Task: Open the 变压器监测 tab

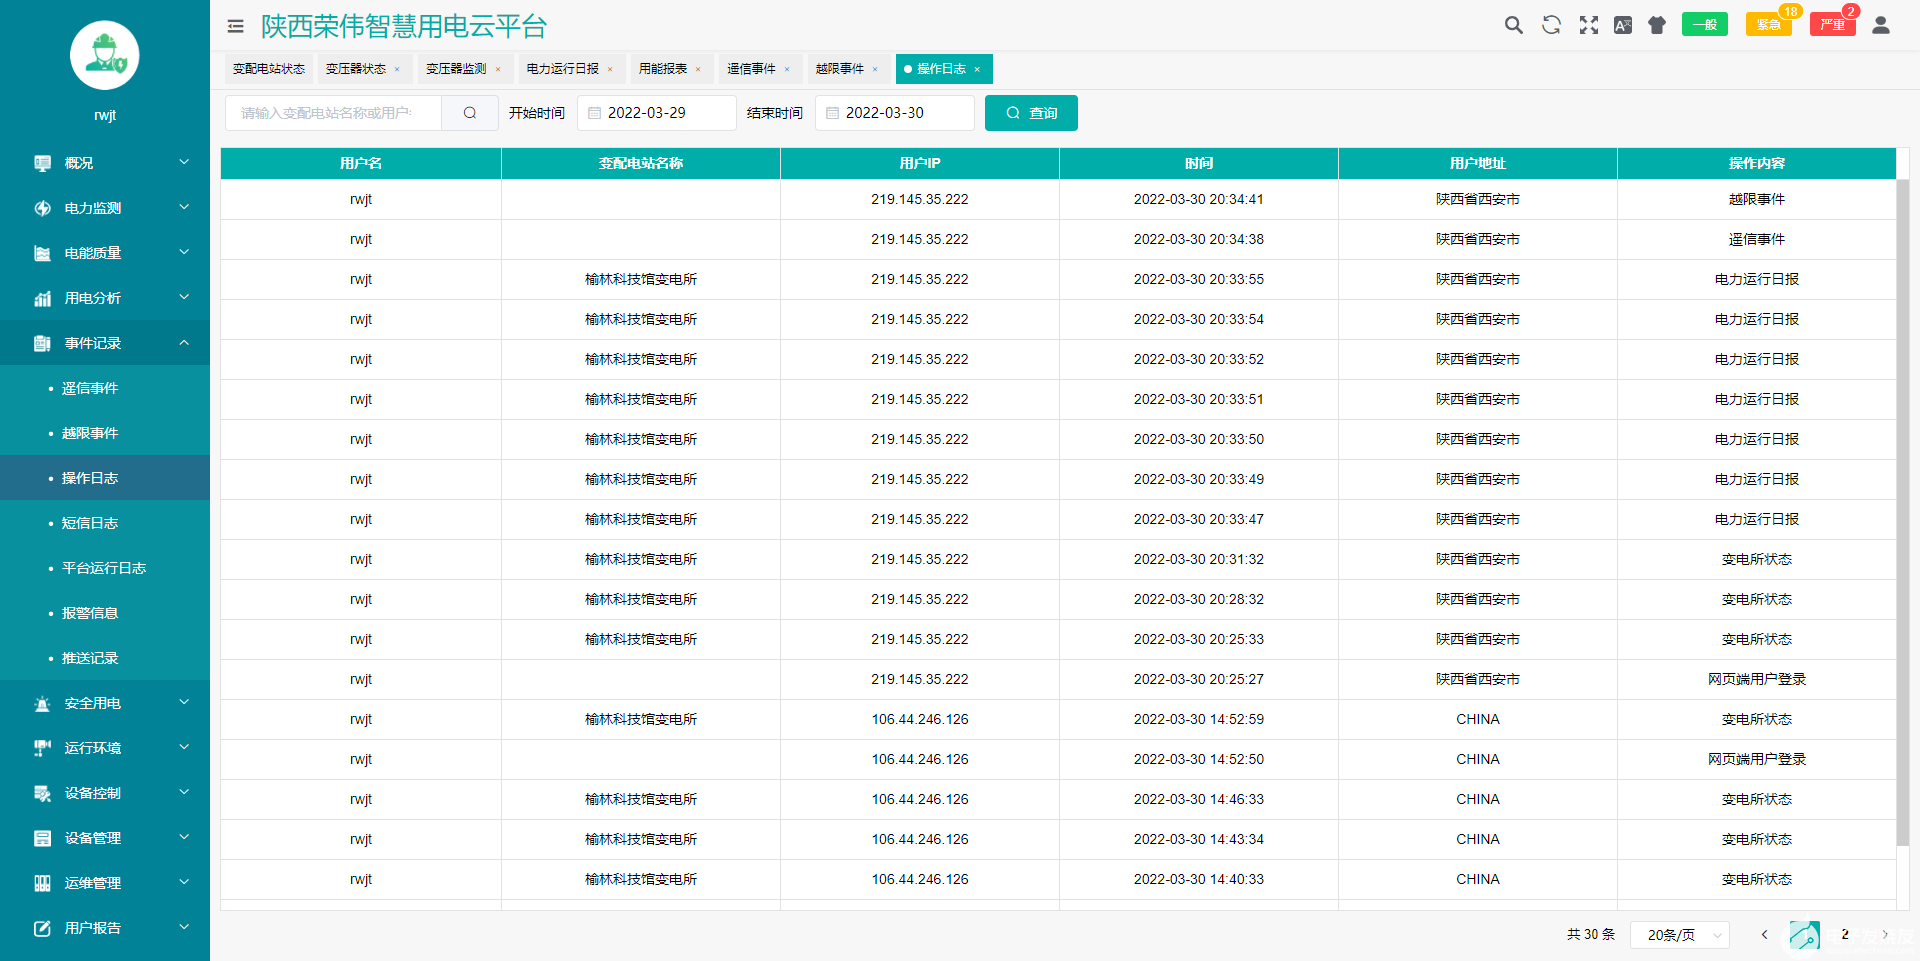Action: tap(456, 69)
